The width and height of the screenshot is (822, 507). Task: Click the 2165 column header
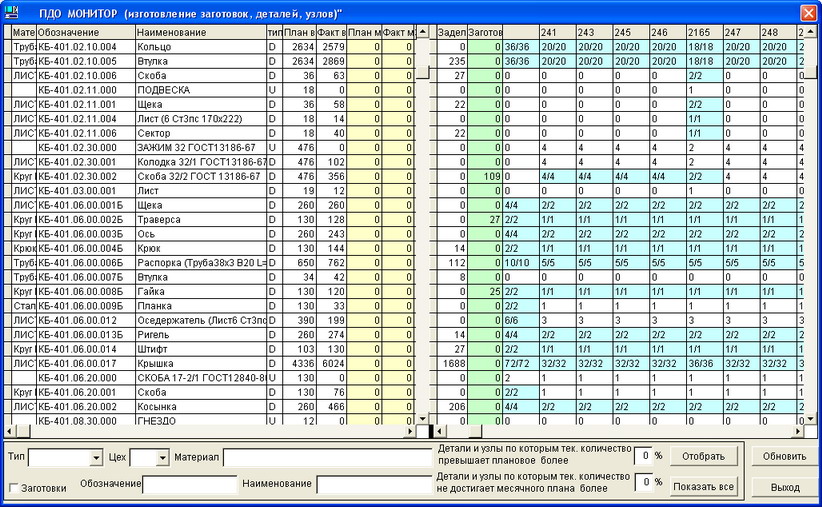702,33
